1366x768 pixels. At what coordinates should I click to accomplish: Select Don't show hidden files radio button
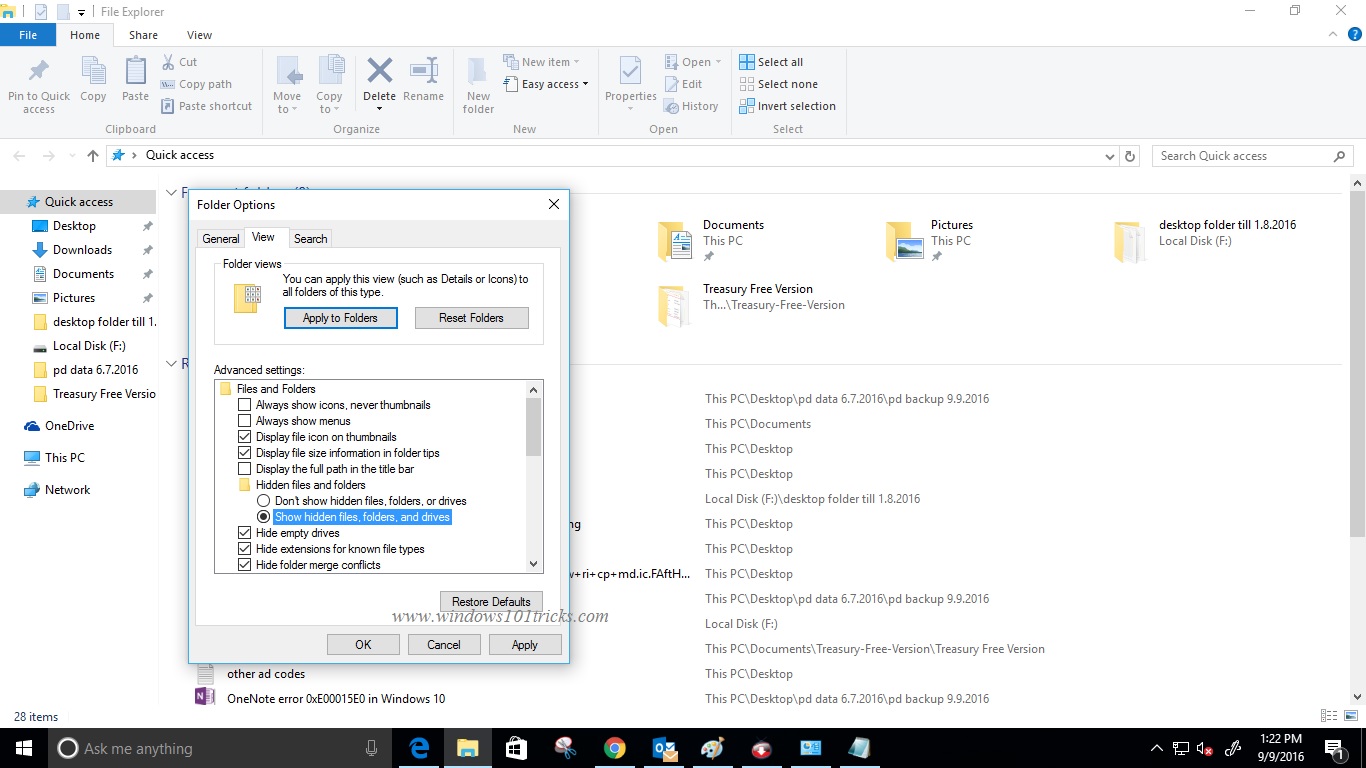[x=264, y=500]
